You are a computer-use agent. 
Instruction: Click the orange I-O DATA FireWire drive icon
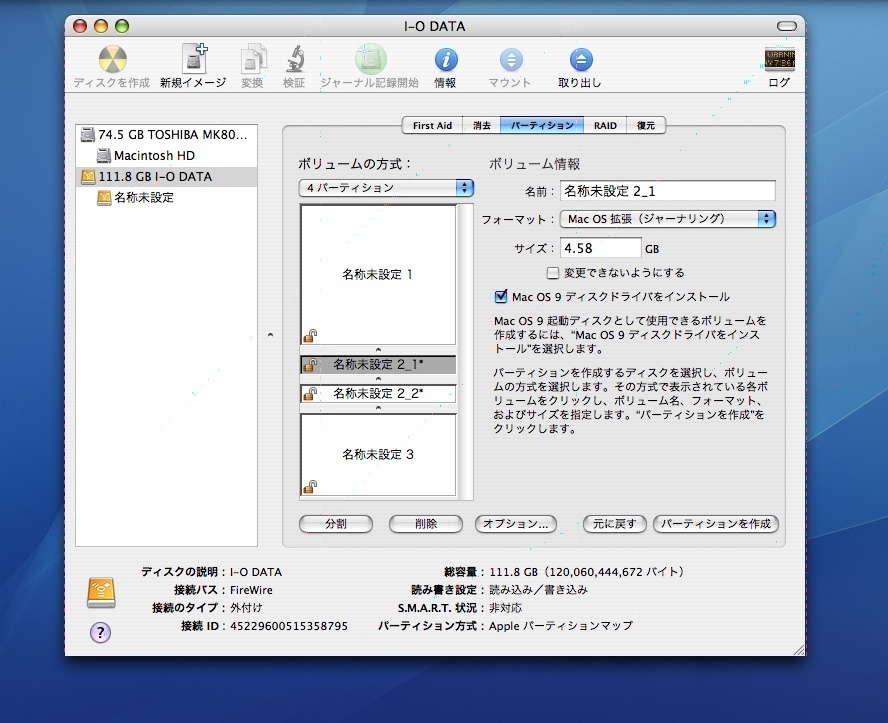click(x=88, y=177)
